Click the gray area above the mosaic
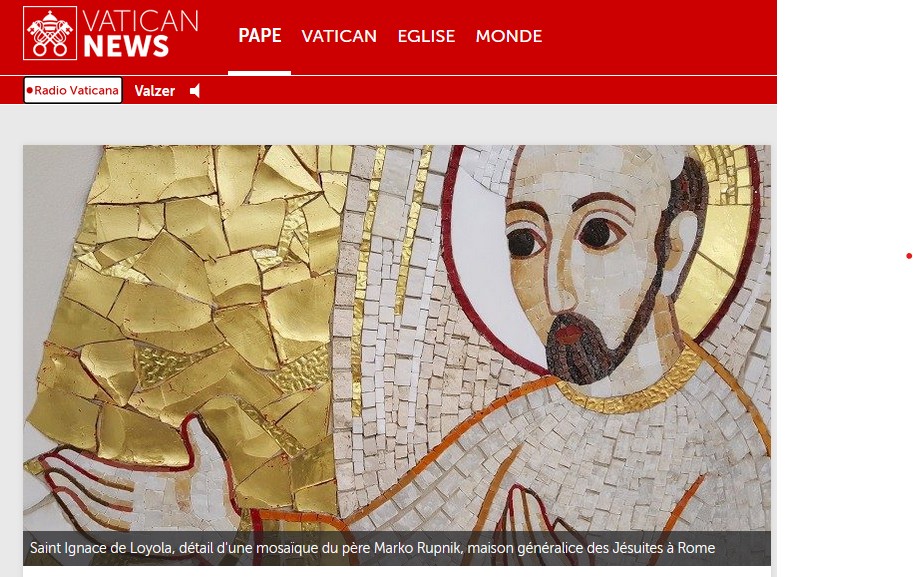The width and height of the screenshot is (913, 577). click(388, 125)
